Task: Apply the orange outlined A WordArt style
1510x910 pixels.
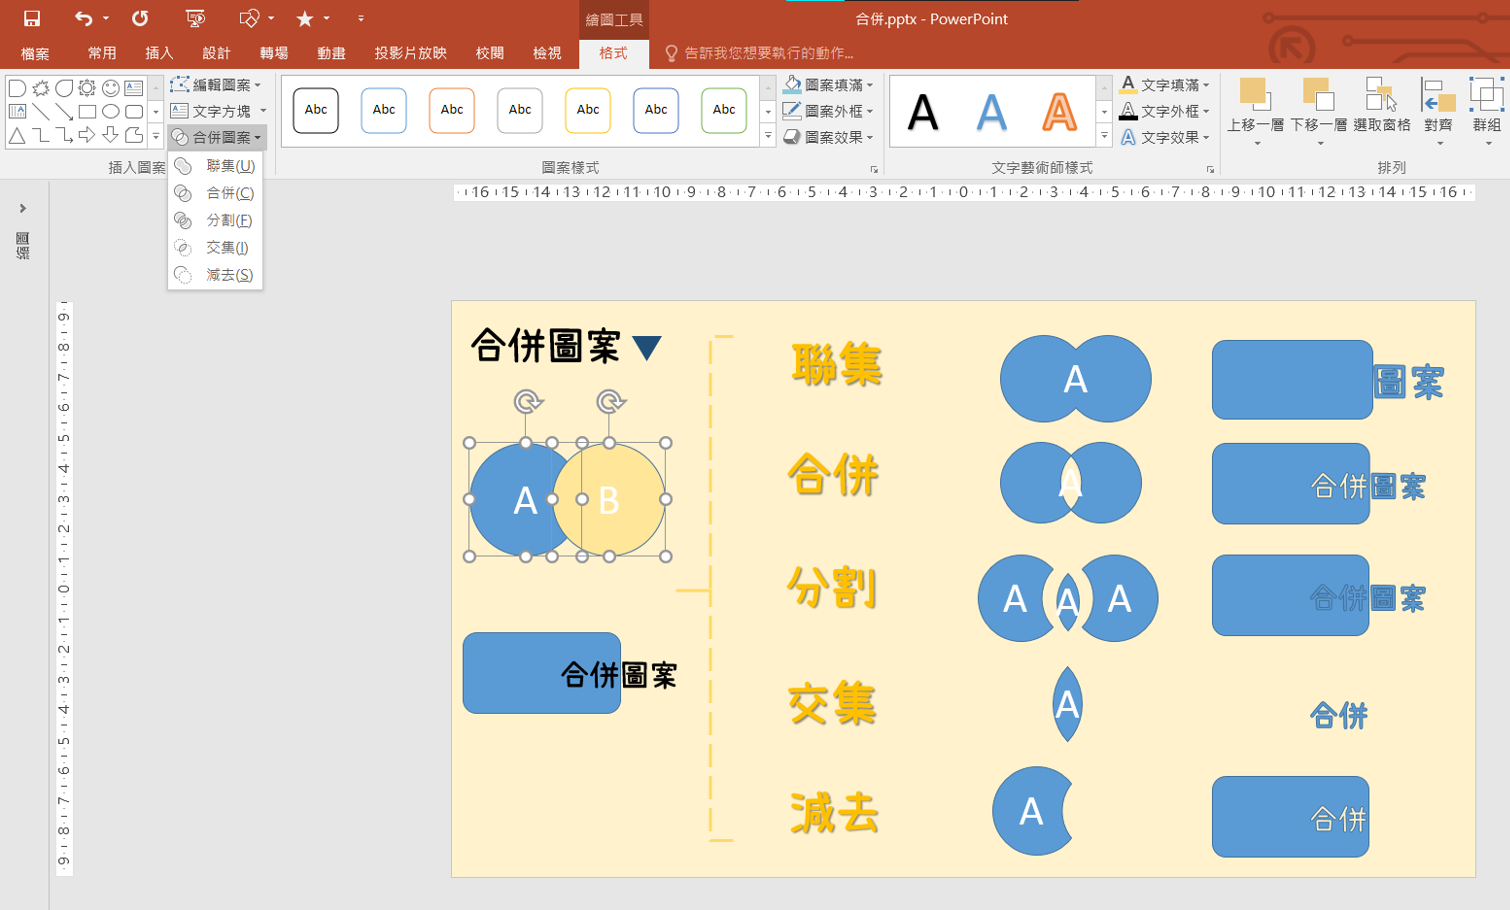Action: tap(1059, 111)
